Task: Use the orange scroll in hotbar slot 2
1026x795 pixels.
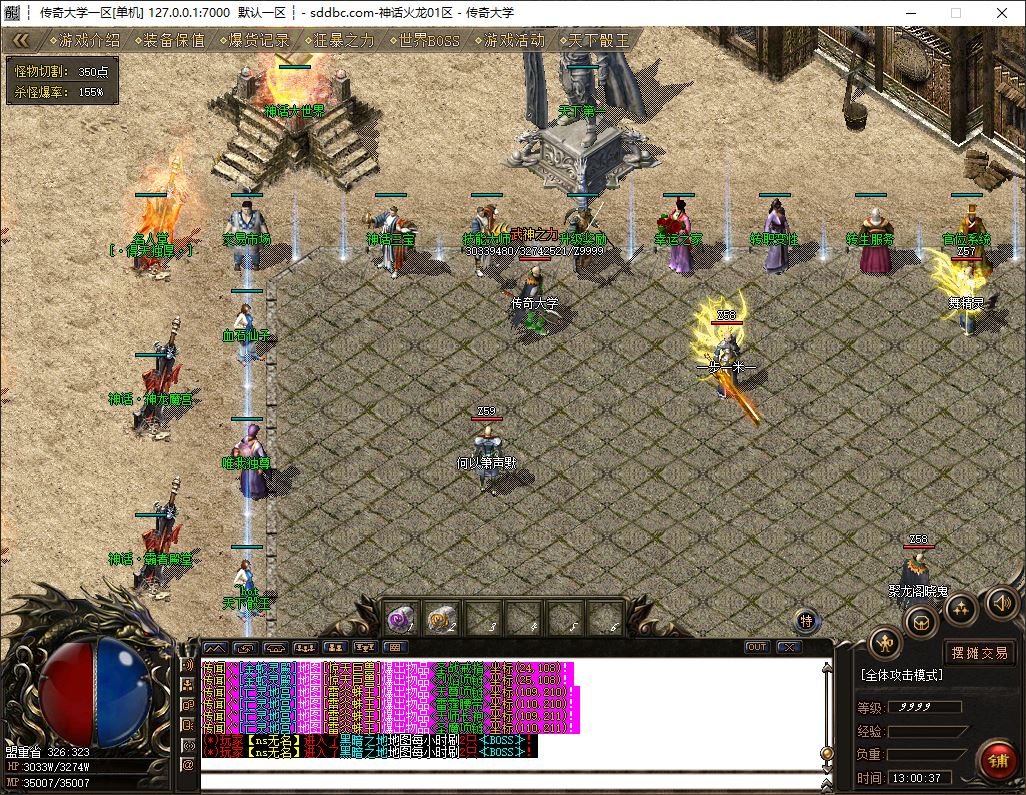Action: click(442, 618)
